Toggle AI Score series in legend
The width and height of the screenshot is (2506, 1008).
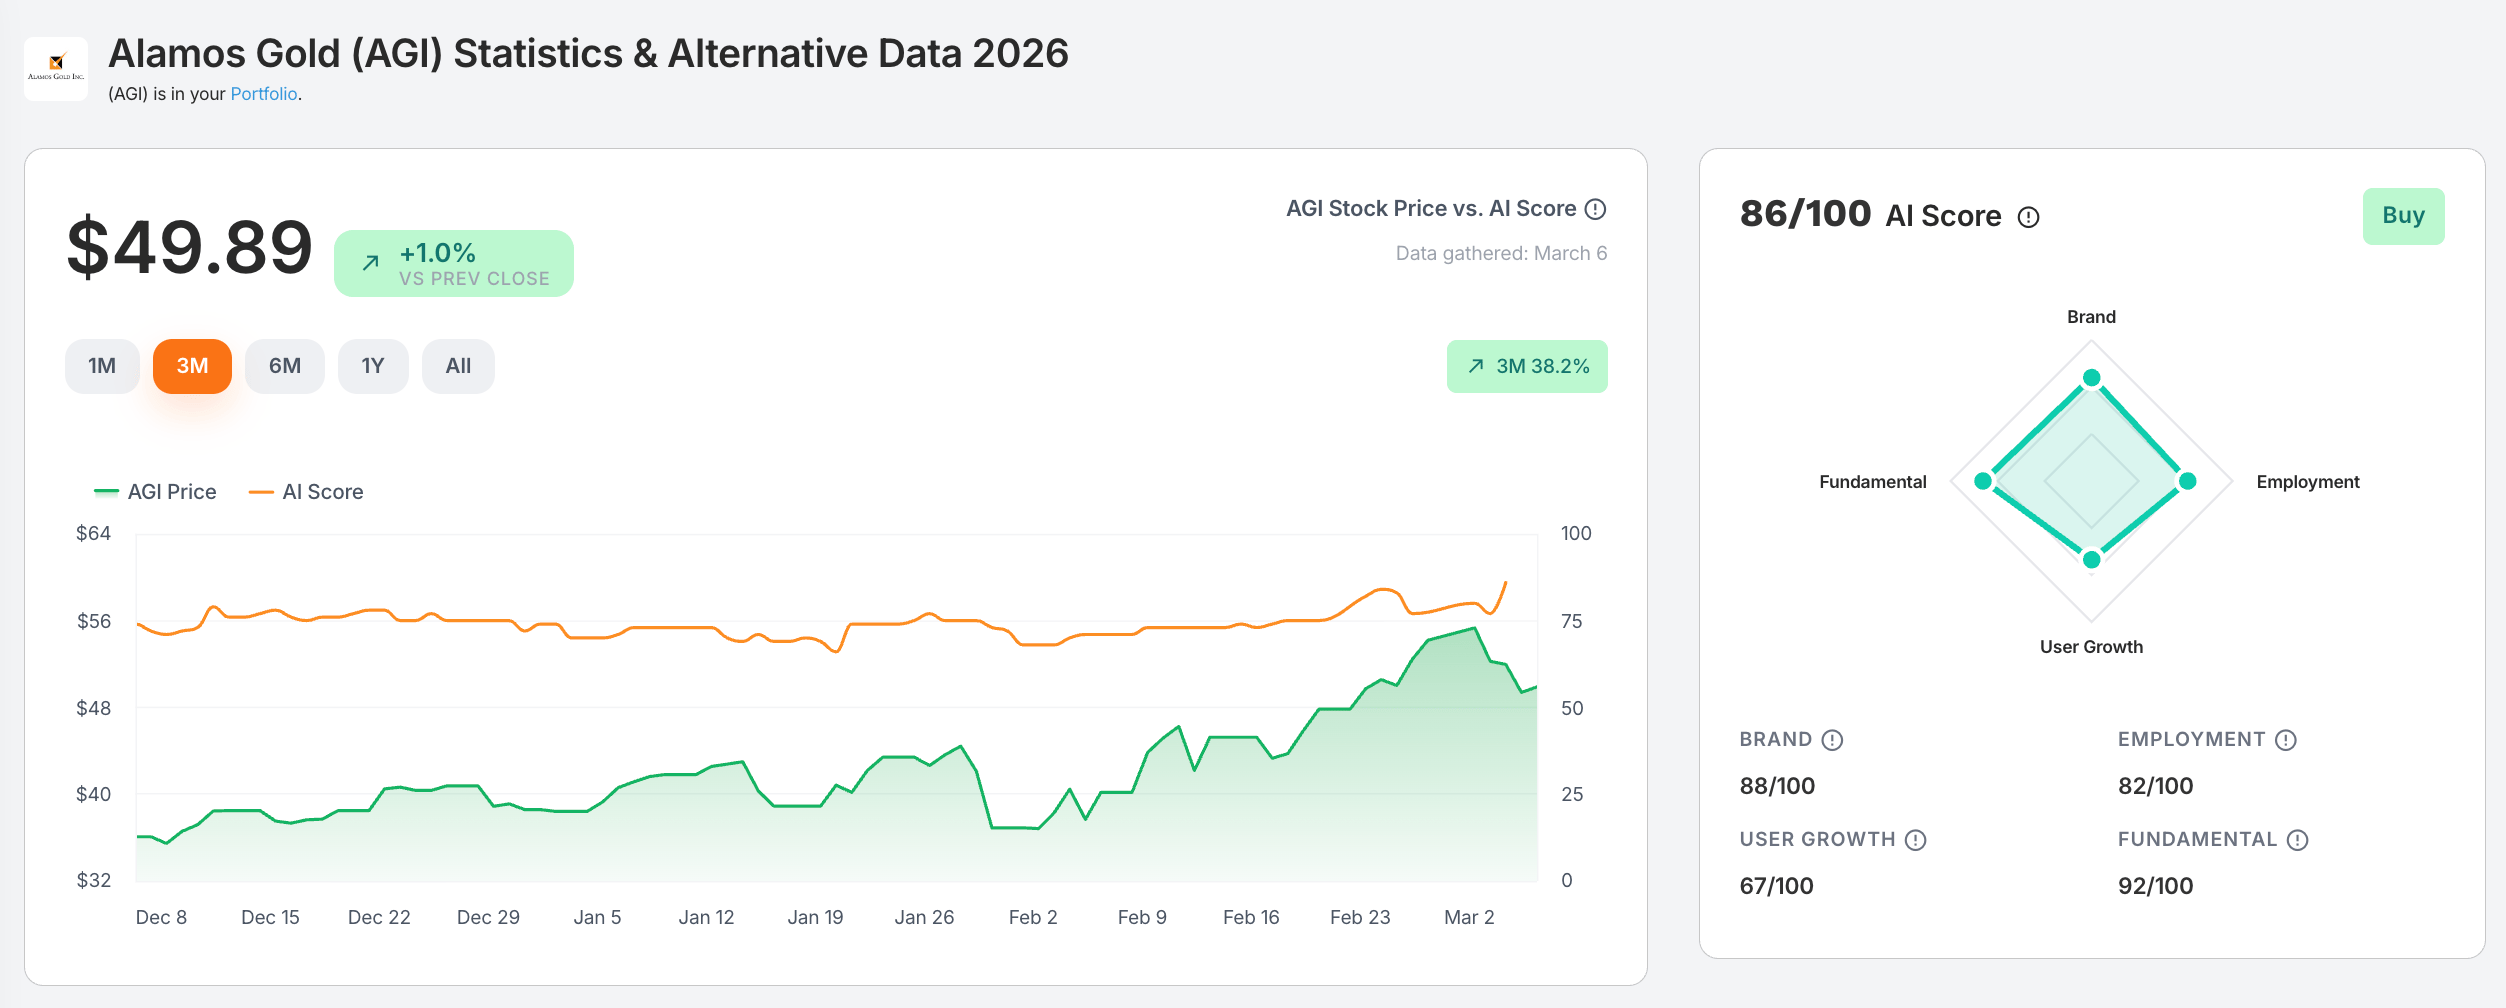tap(306, 492)
